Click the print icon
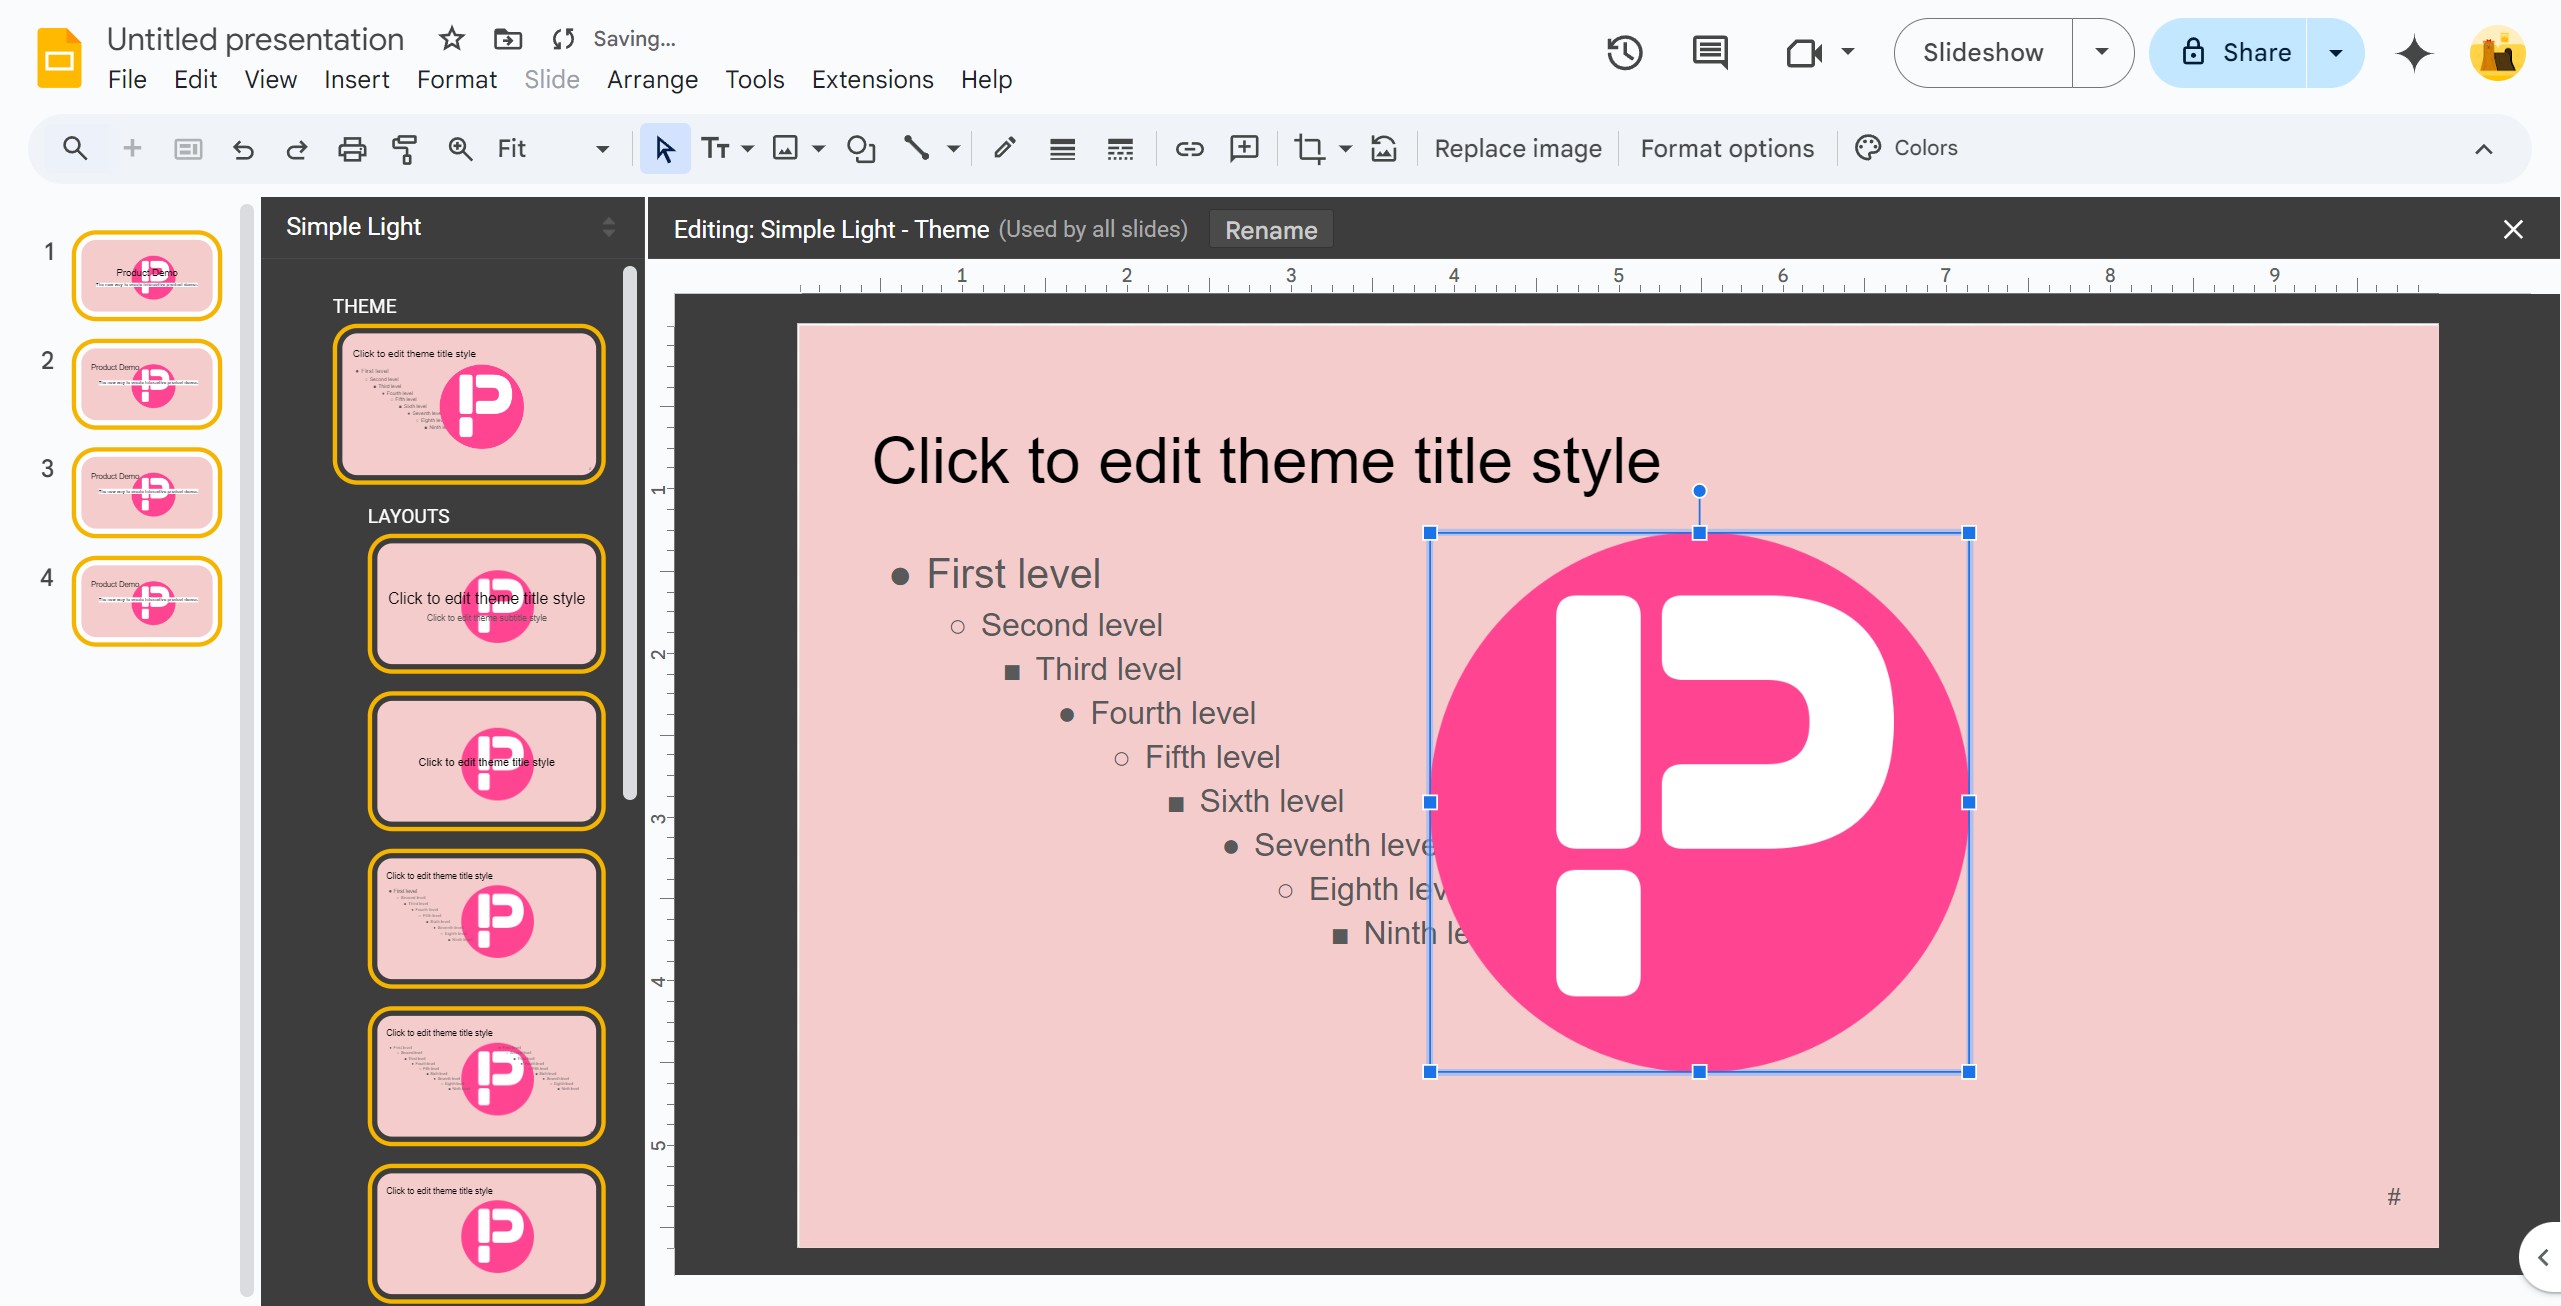2561x1306 pixels. 351,149
